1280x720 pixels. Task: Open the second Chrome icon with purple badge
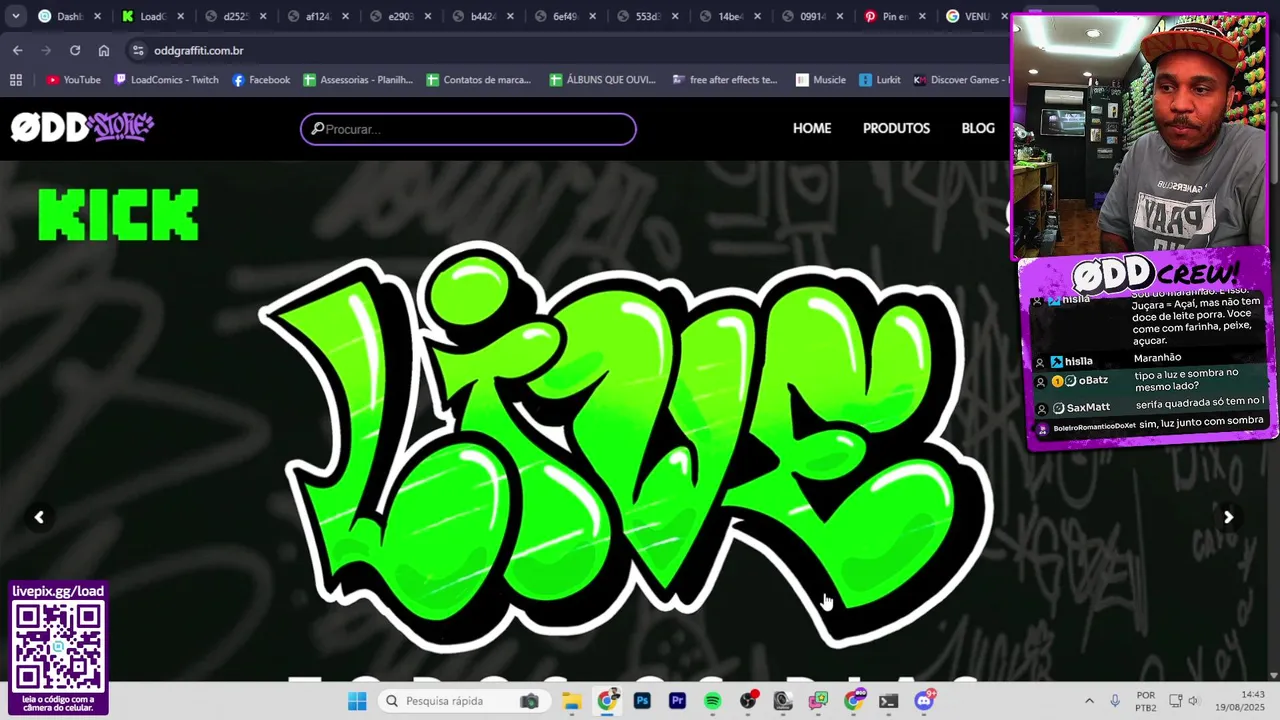point(853,701)
